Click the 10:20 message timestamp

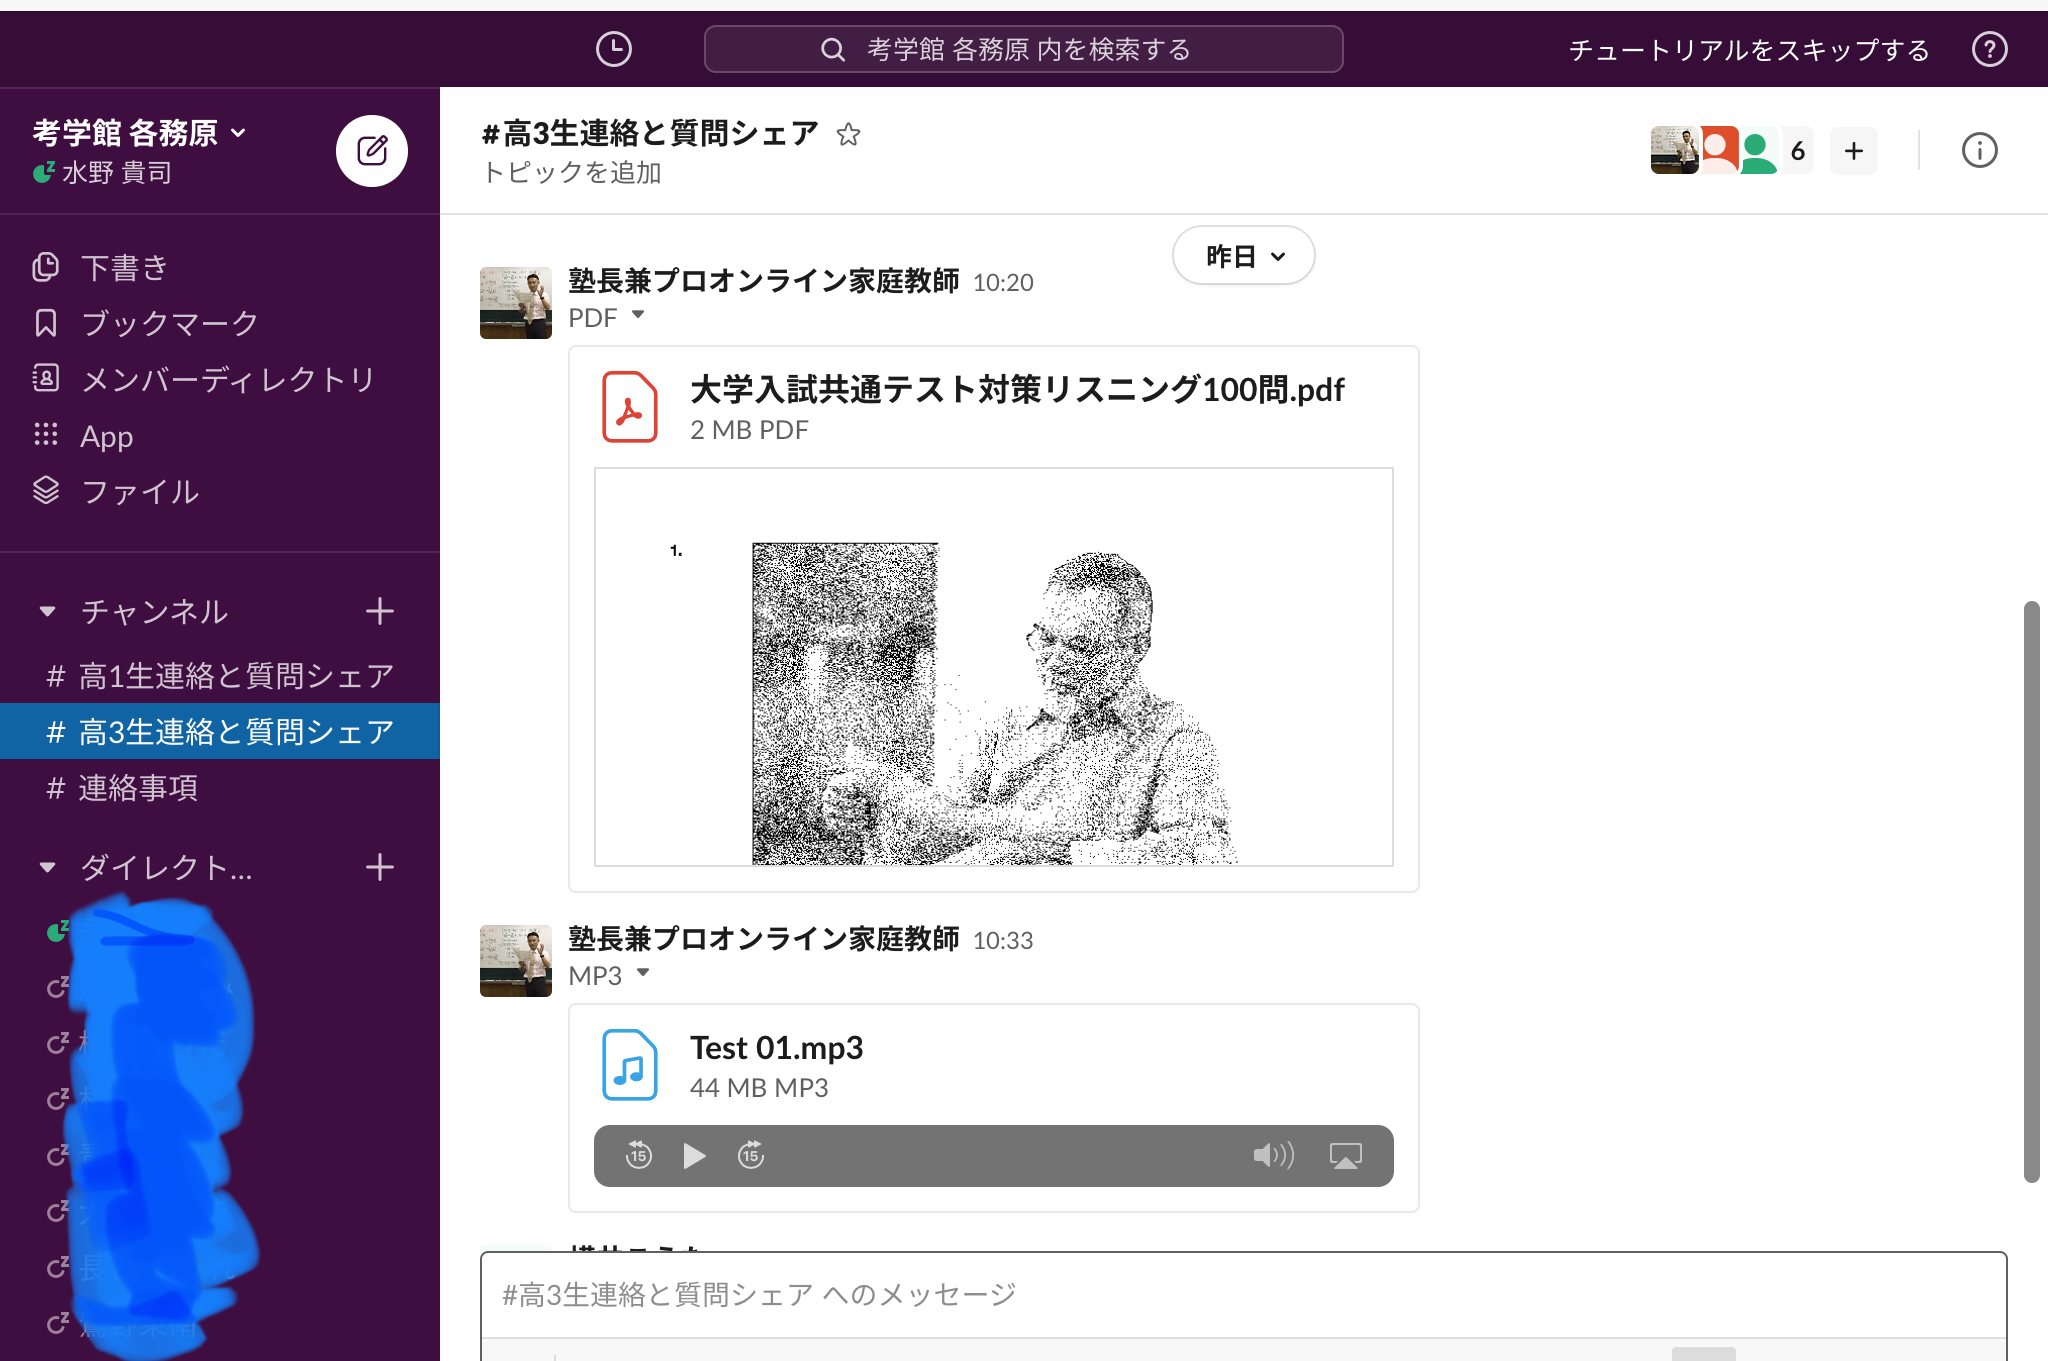(1003, 283)
